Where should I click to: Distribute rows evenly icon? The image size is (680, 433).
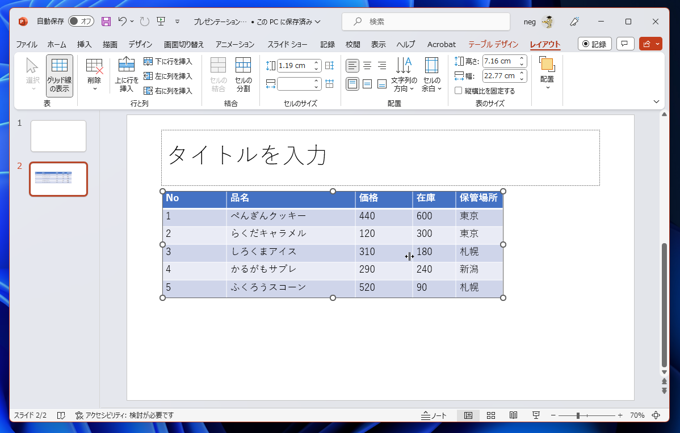coord(330,66)
